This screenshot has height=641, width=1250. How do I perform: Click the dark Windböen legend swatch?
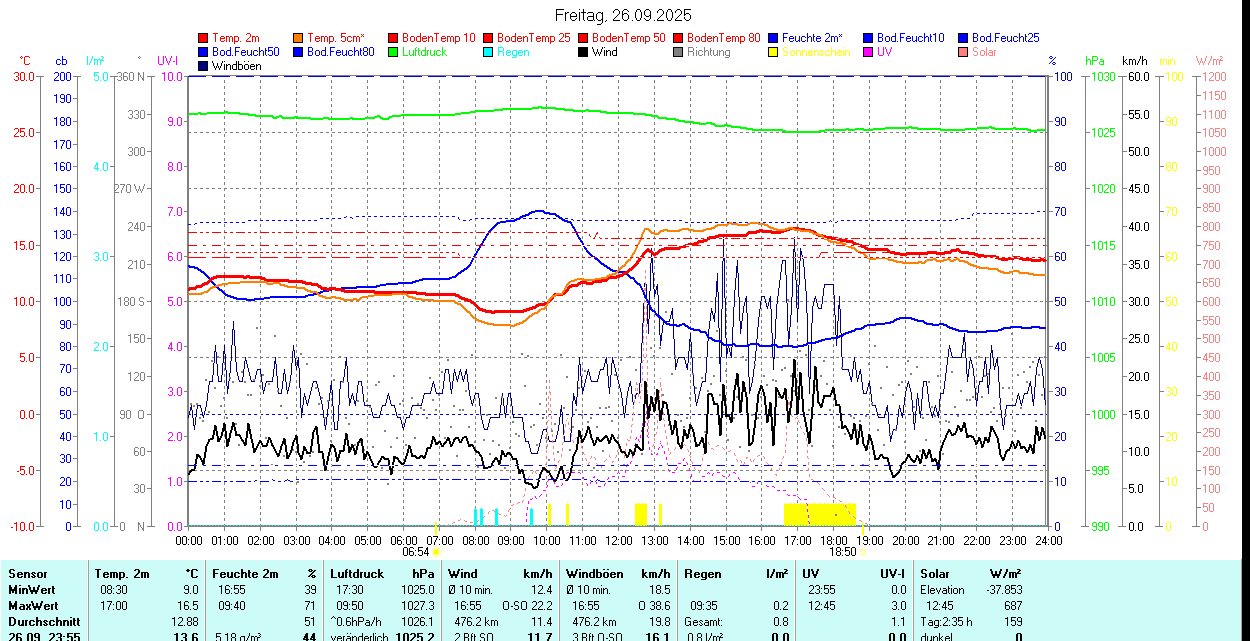[204, 66]
